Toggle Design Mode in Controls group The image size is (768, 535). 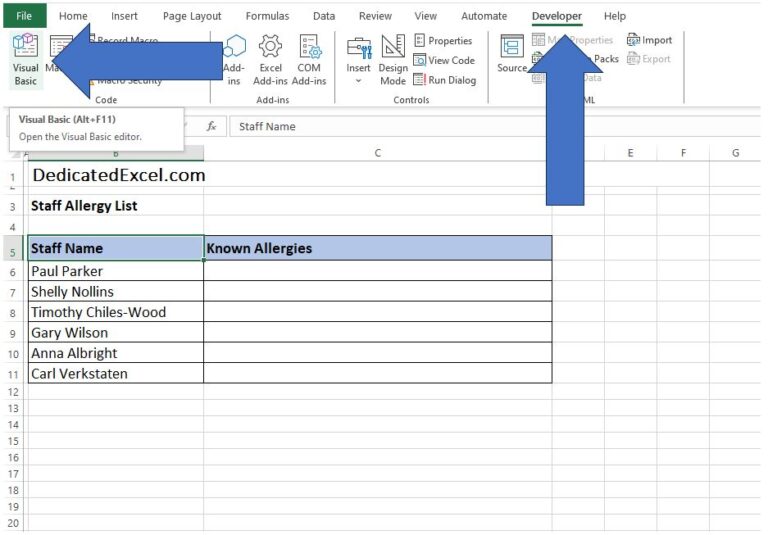pos(393,60)
